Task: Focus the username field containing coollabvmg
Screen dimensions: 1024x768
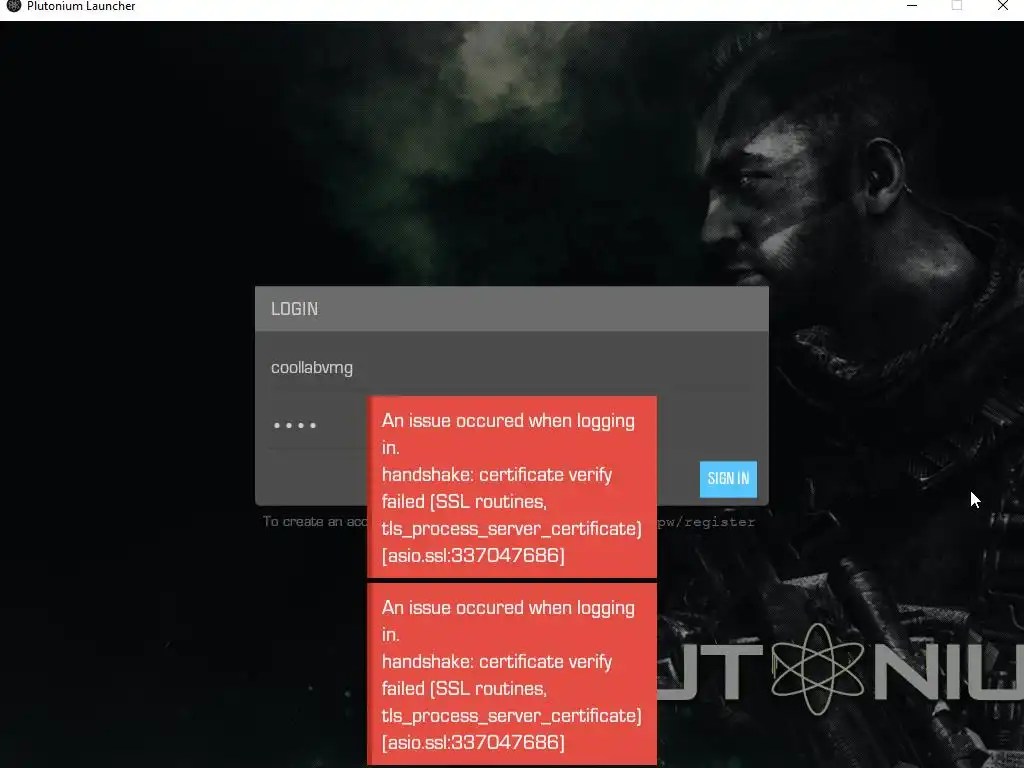Action: [x=511, y=368]
